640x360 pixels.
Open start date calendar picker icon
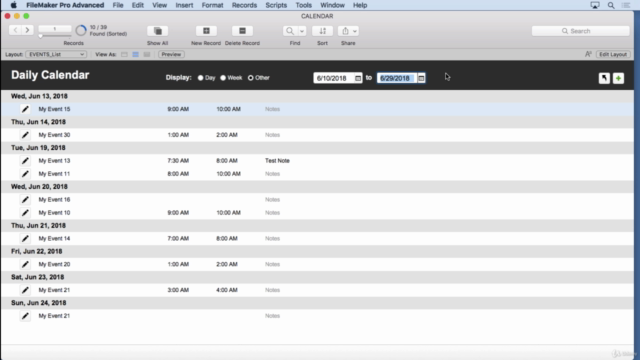pyautogui.click(x=358, y=78)
